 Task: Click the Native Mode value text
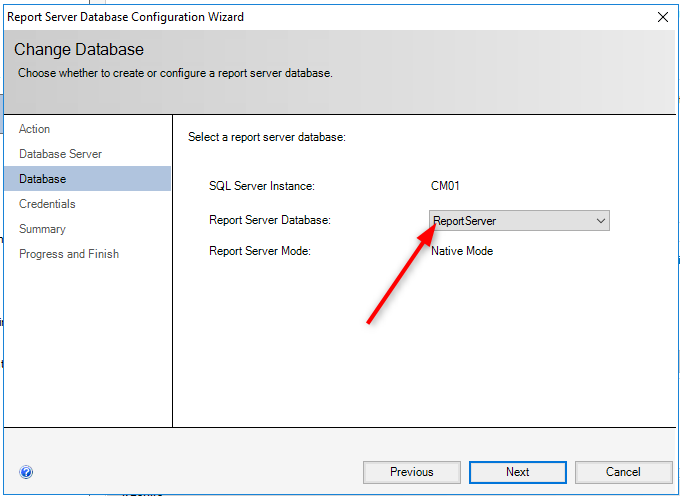click(462, 251)
